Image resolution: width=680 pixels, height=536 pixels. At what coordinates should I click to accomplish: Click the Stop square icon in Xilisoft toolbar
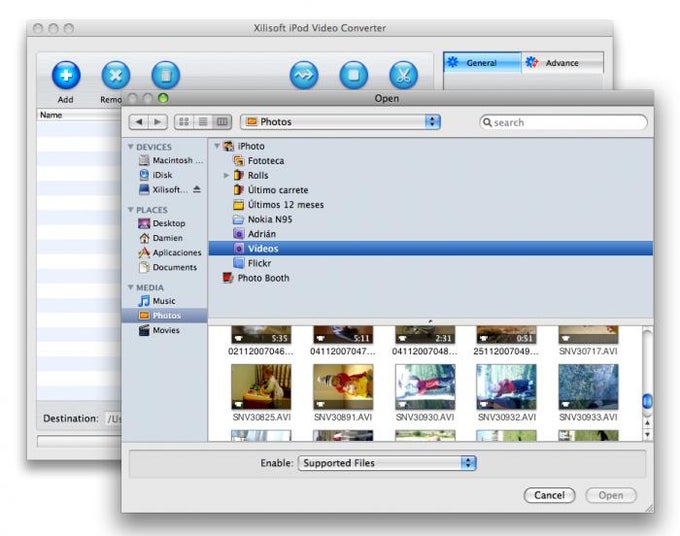pyautogui.click(x=354, y=75)
